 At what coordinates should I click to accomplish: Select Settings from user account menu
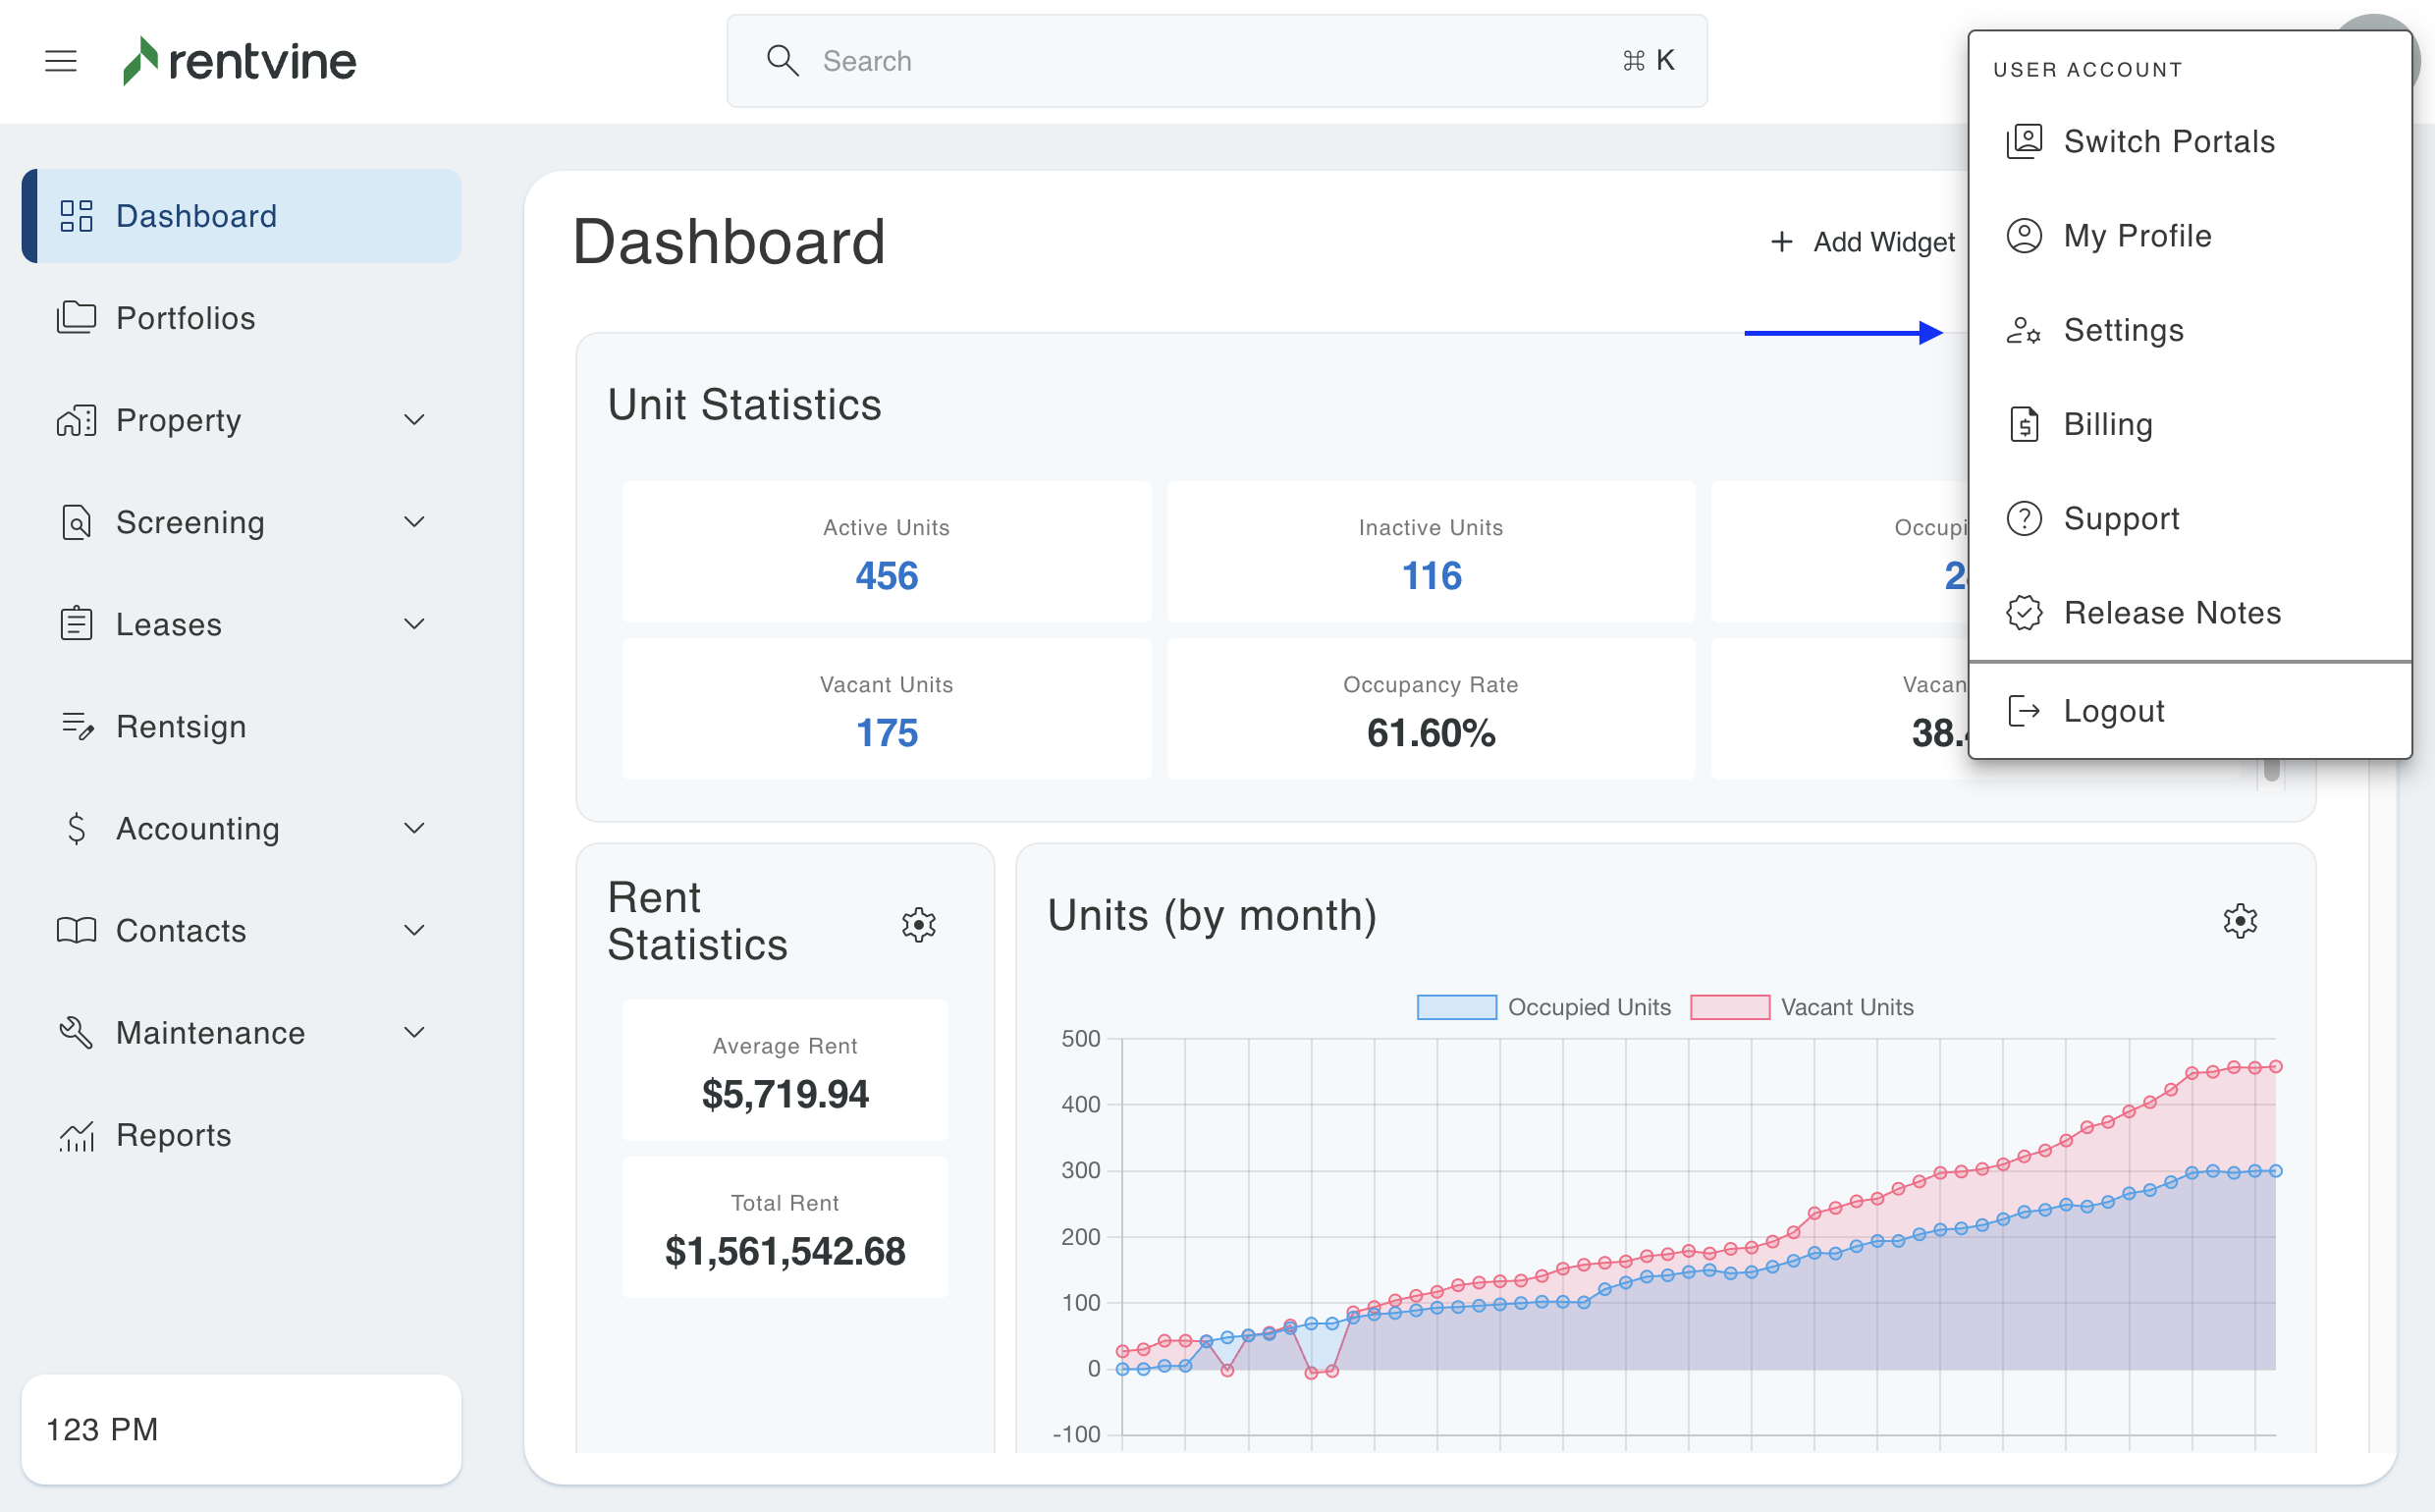click(2122, 330)
